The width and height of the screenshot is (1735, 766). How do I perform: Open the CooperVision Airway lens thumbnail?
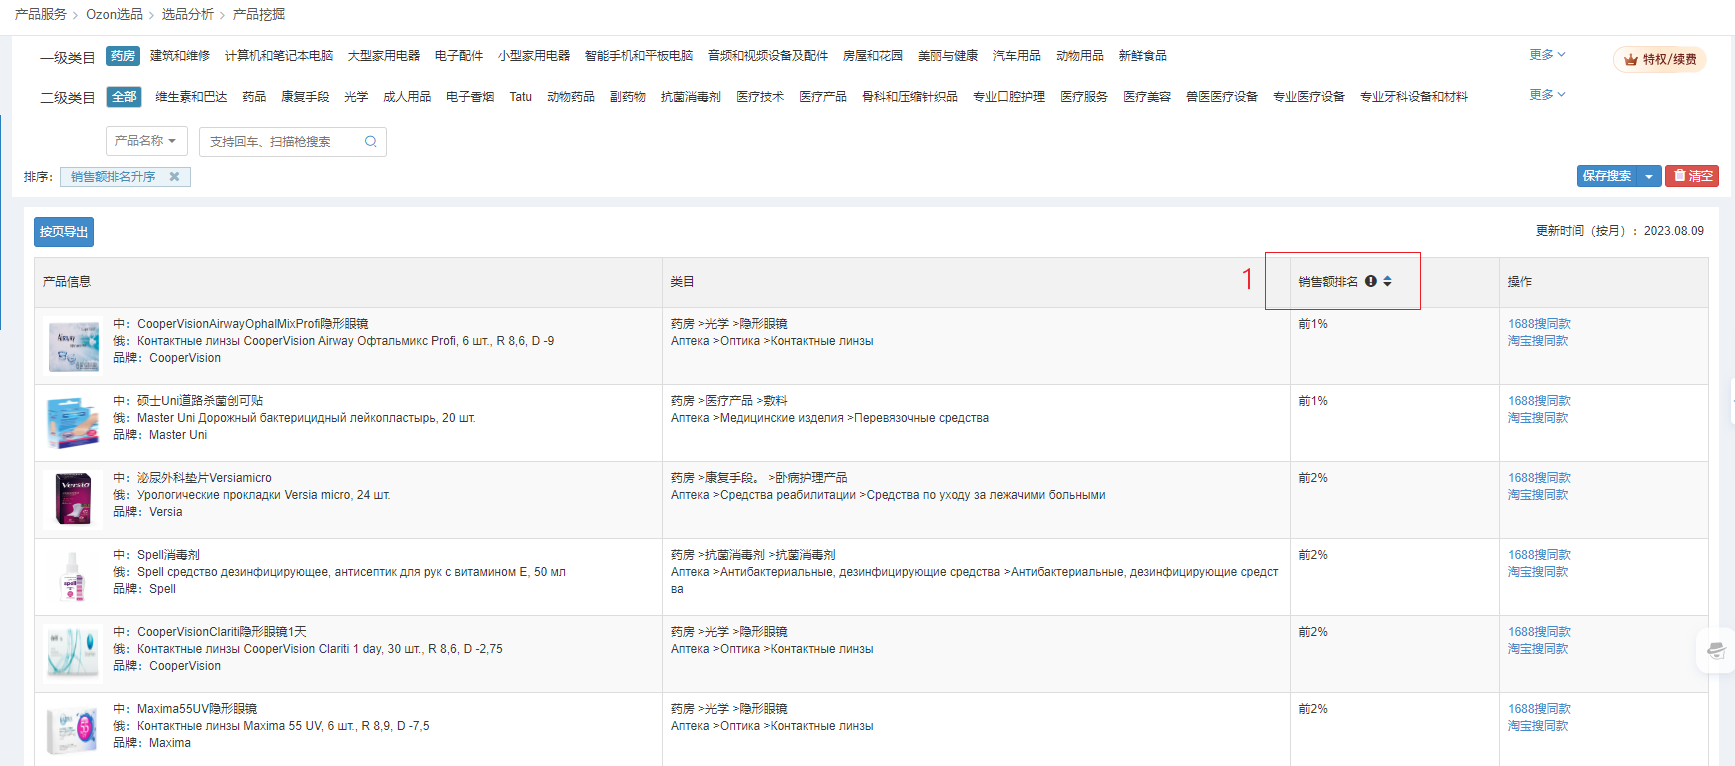coord(74,345)
